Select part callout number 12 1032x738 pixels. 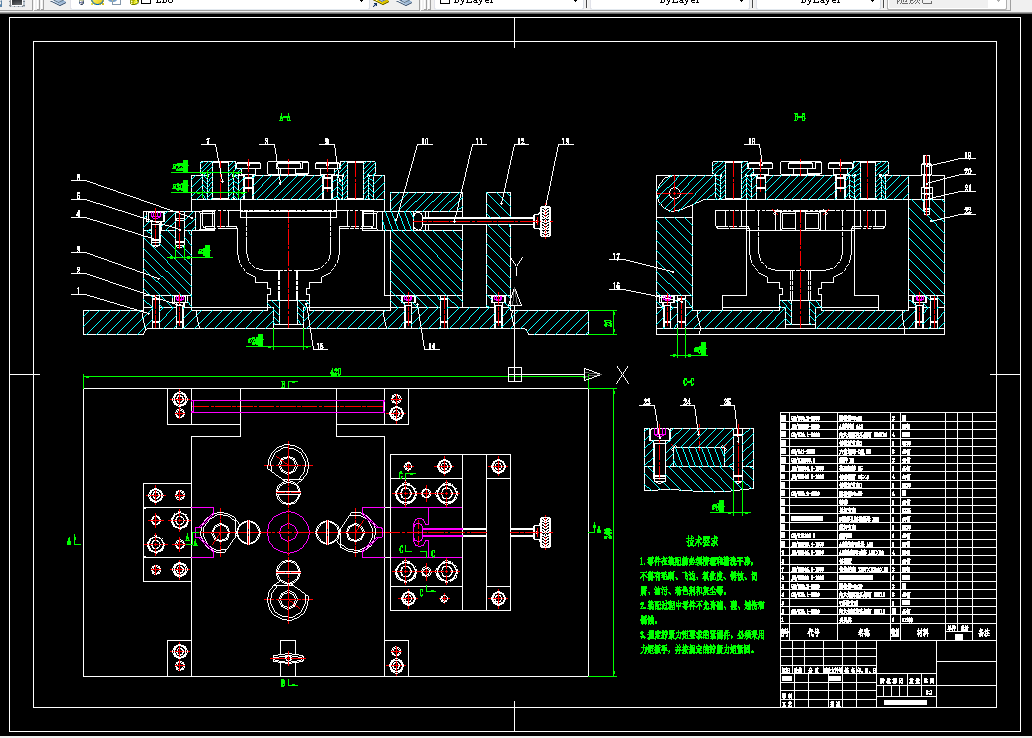pos(521,142)
